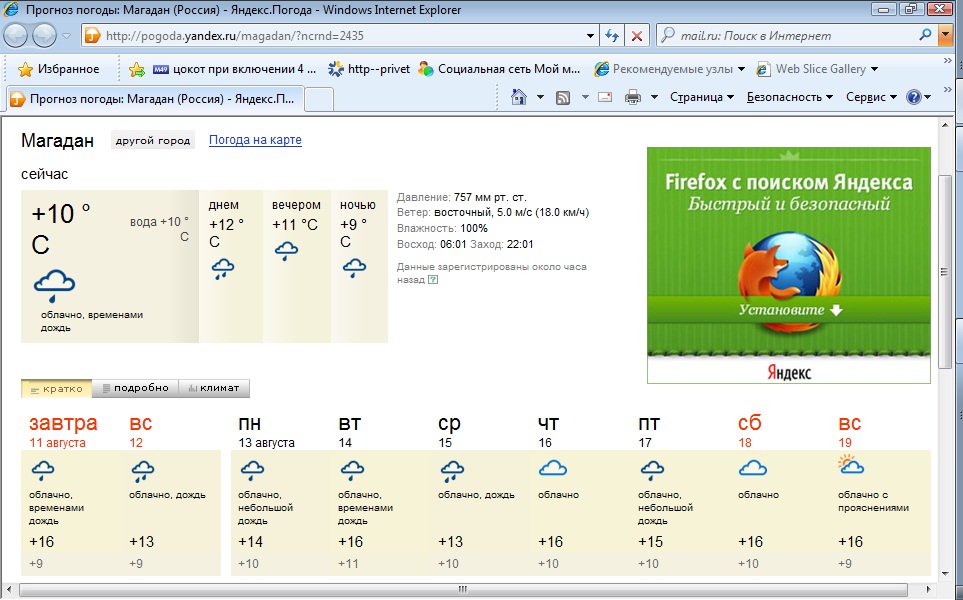Click the small help question mark near weather data
Screen dimensions: 963x600
[433, 280]
